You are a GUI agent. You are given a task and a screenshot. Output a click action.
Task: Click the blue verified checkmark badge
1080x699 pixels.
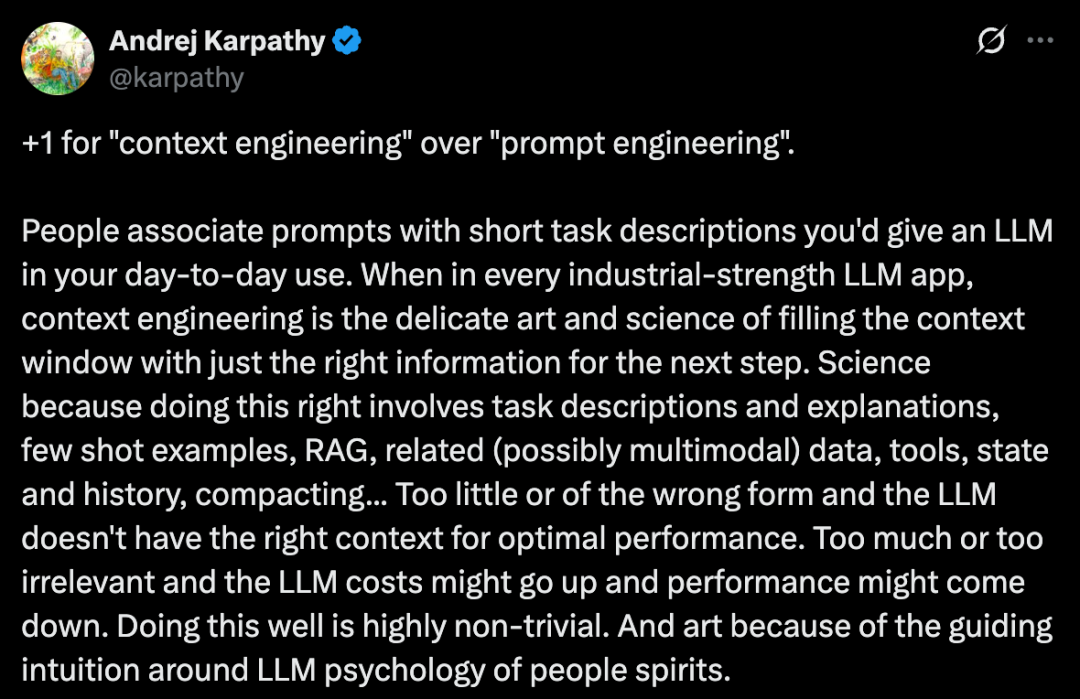pos(346,41)
